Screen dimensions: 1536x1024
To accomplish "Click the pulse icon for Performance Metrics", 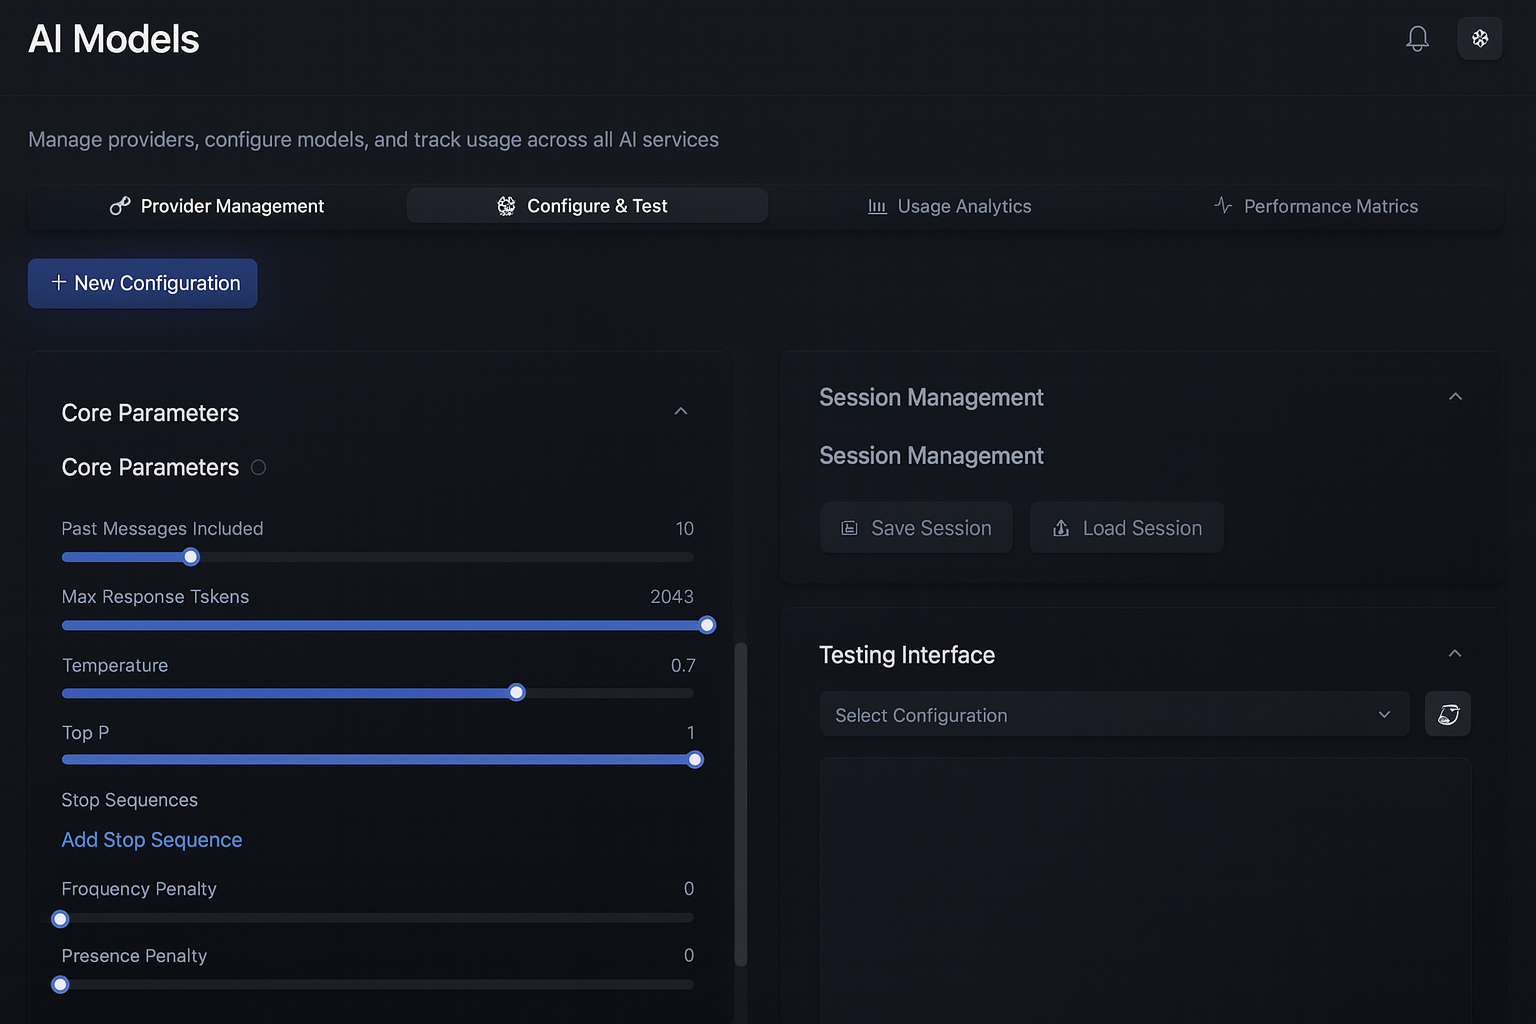I will point(1223,205).
